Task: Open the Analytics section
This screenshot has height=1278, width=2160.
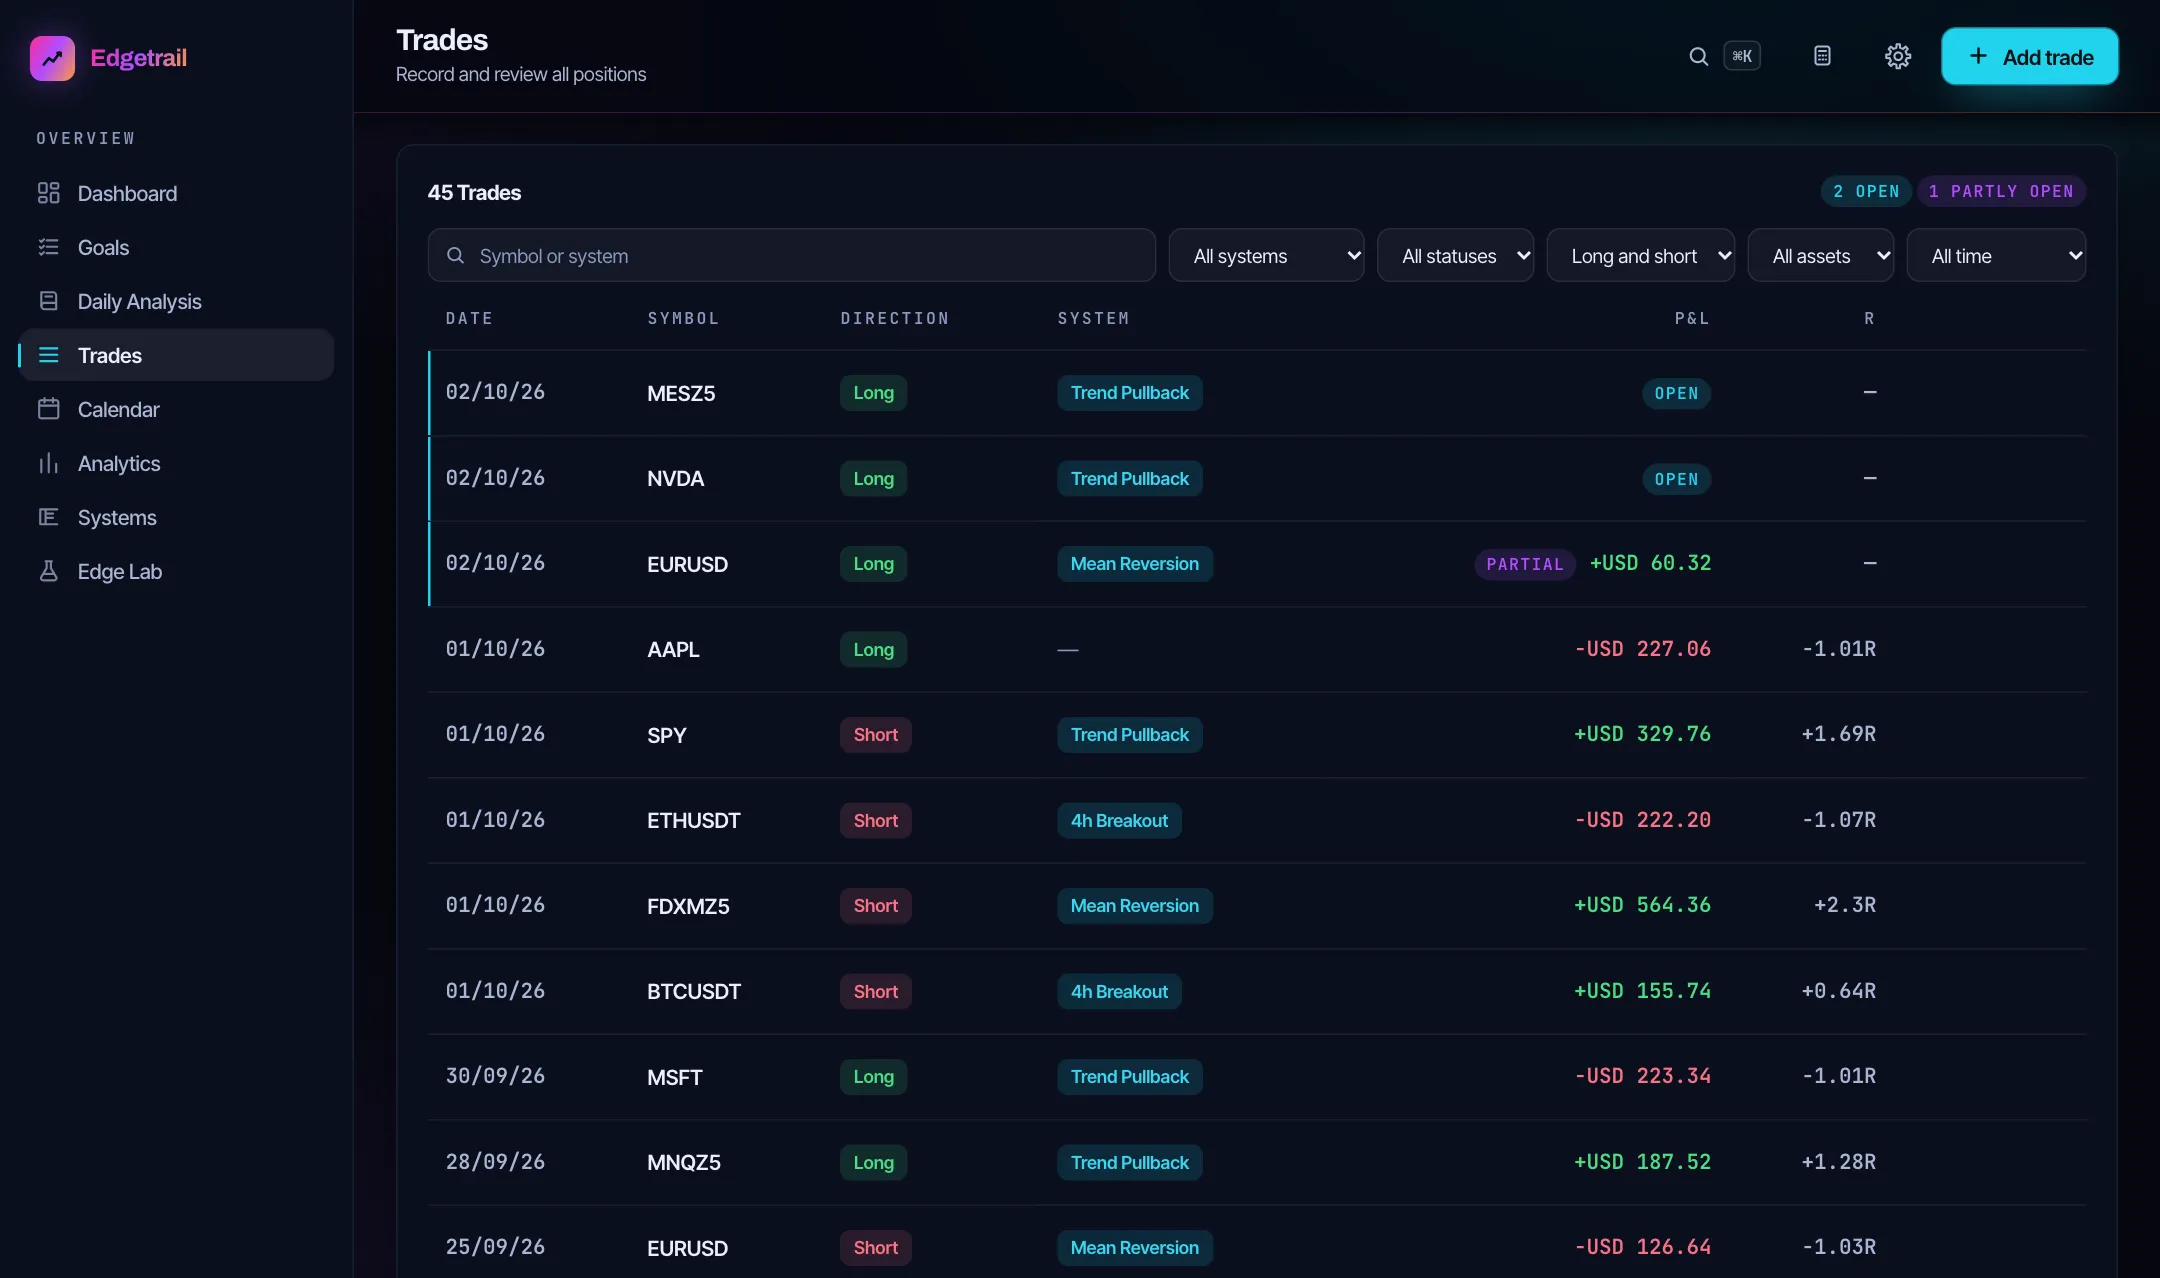Action: (x=177, y=463)
